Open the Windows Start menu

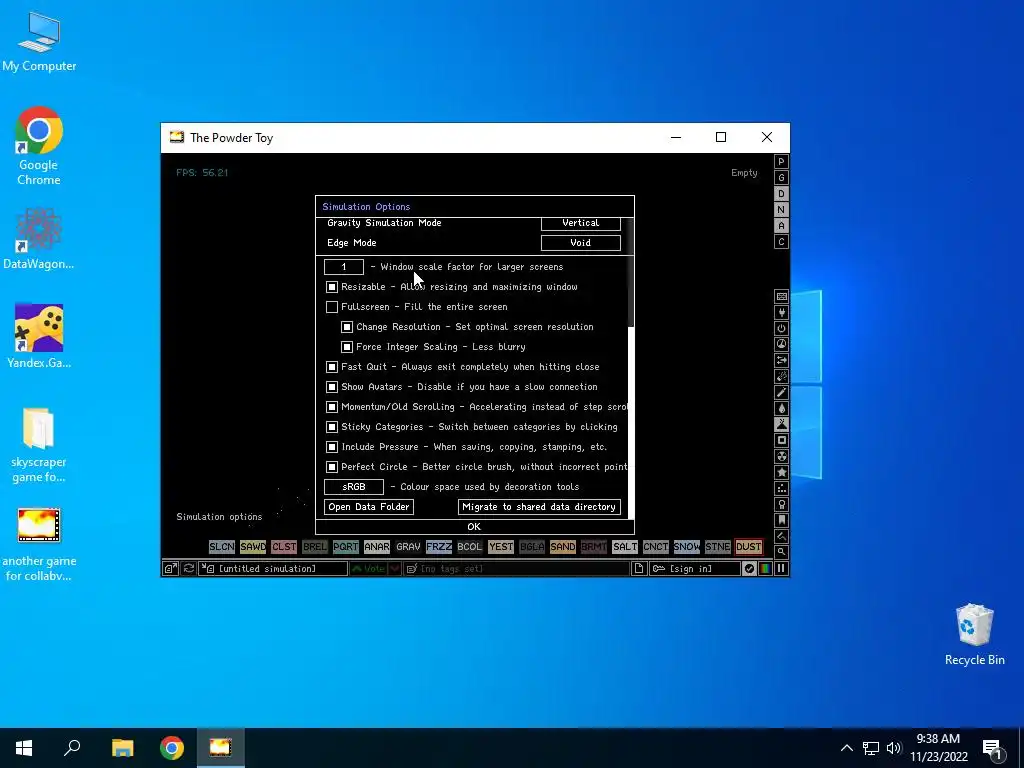[24, 748]
